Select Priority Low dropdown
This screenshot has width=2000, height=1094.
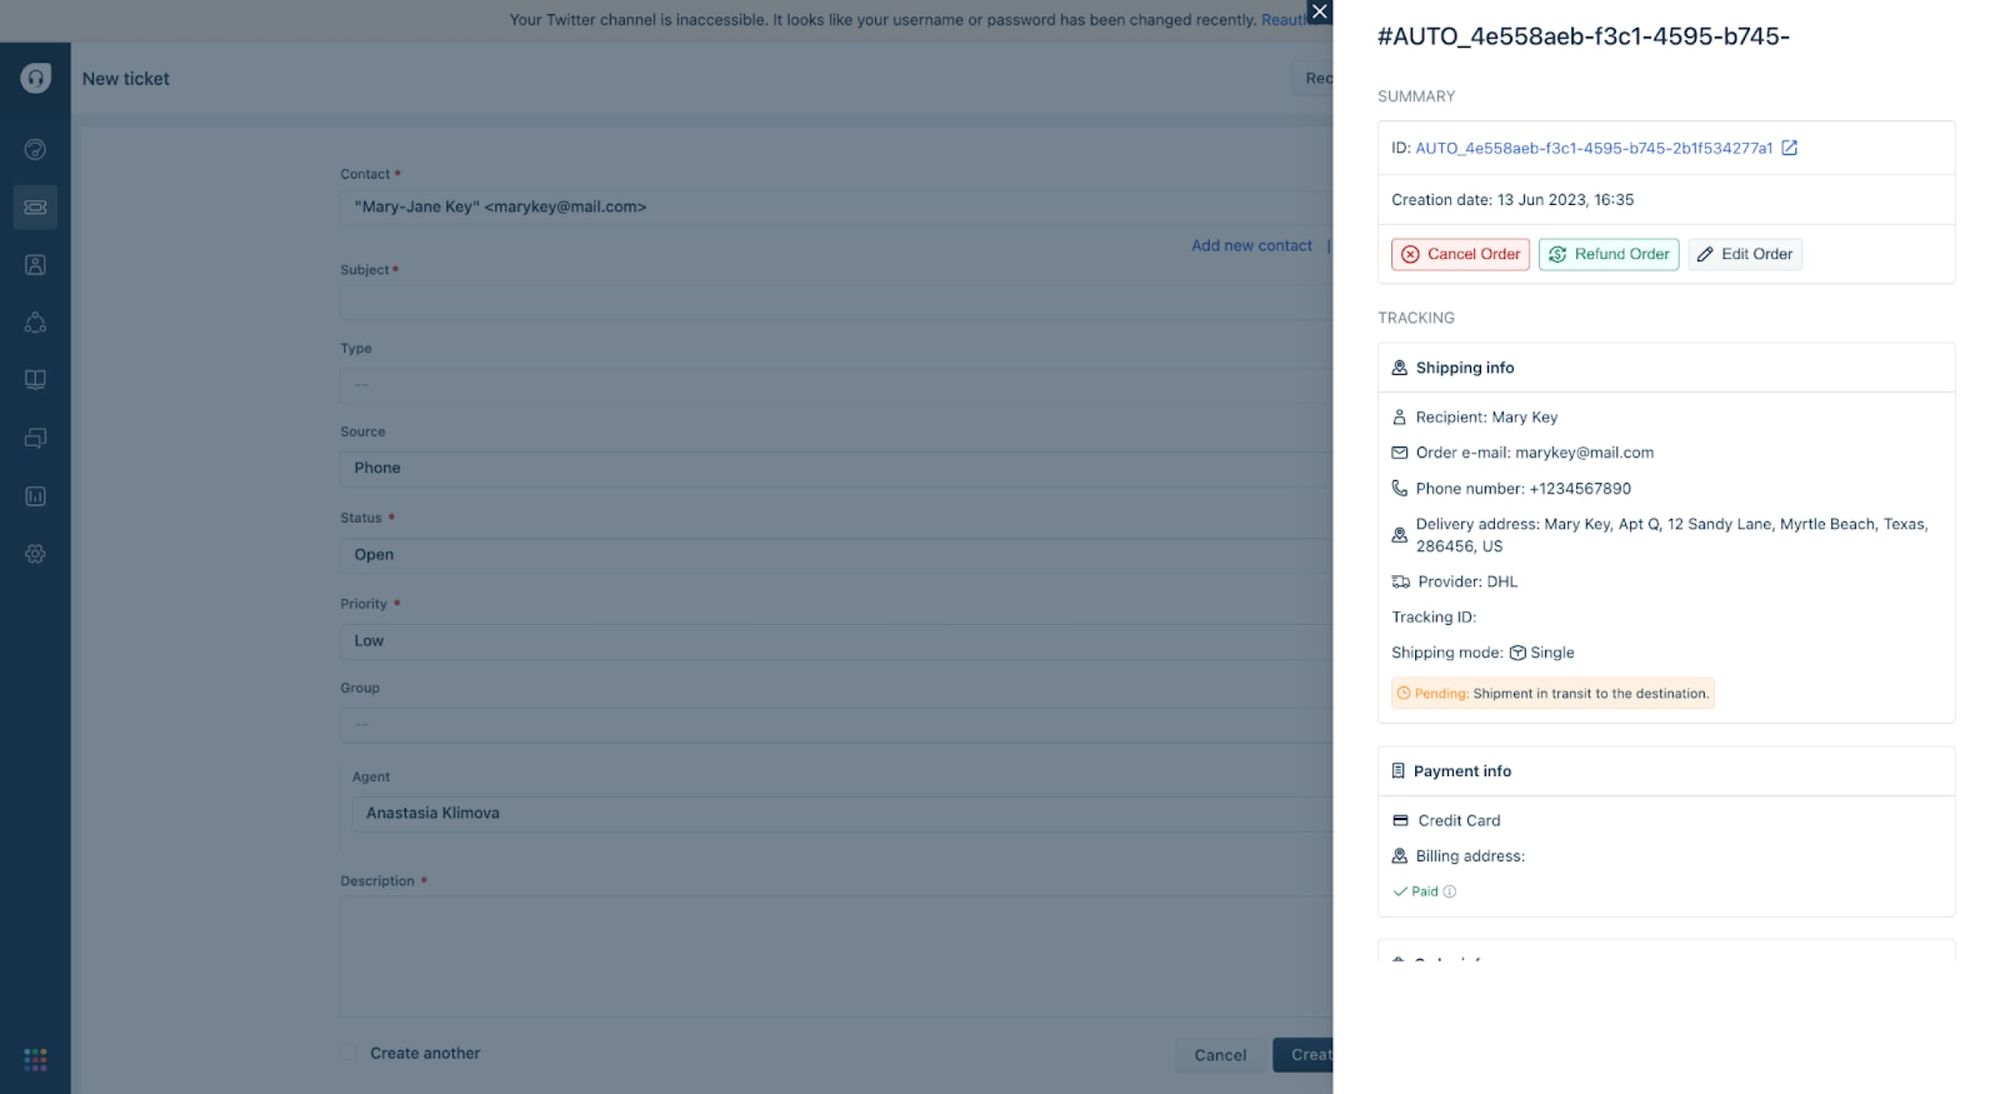850,640
